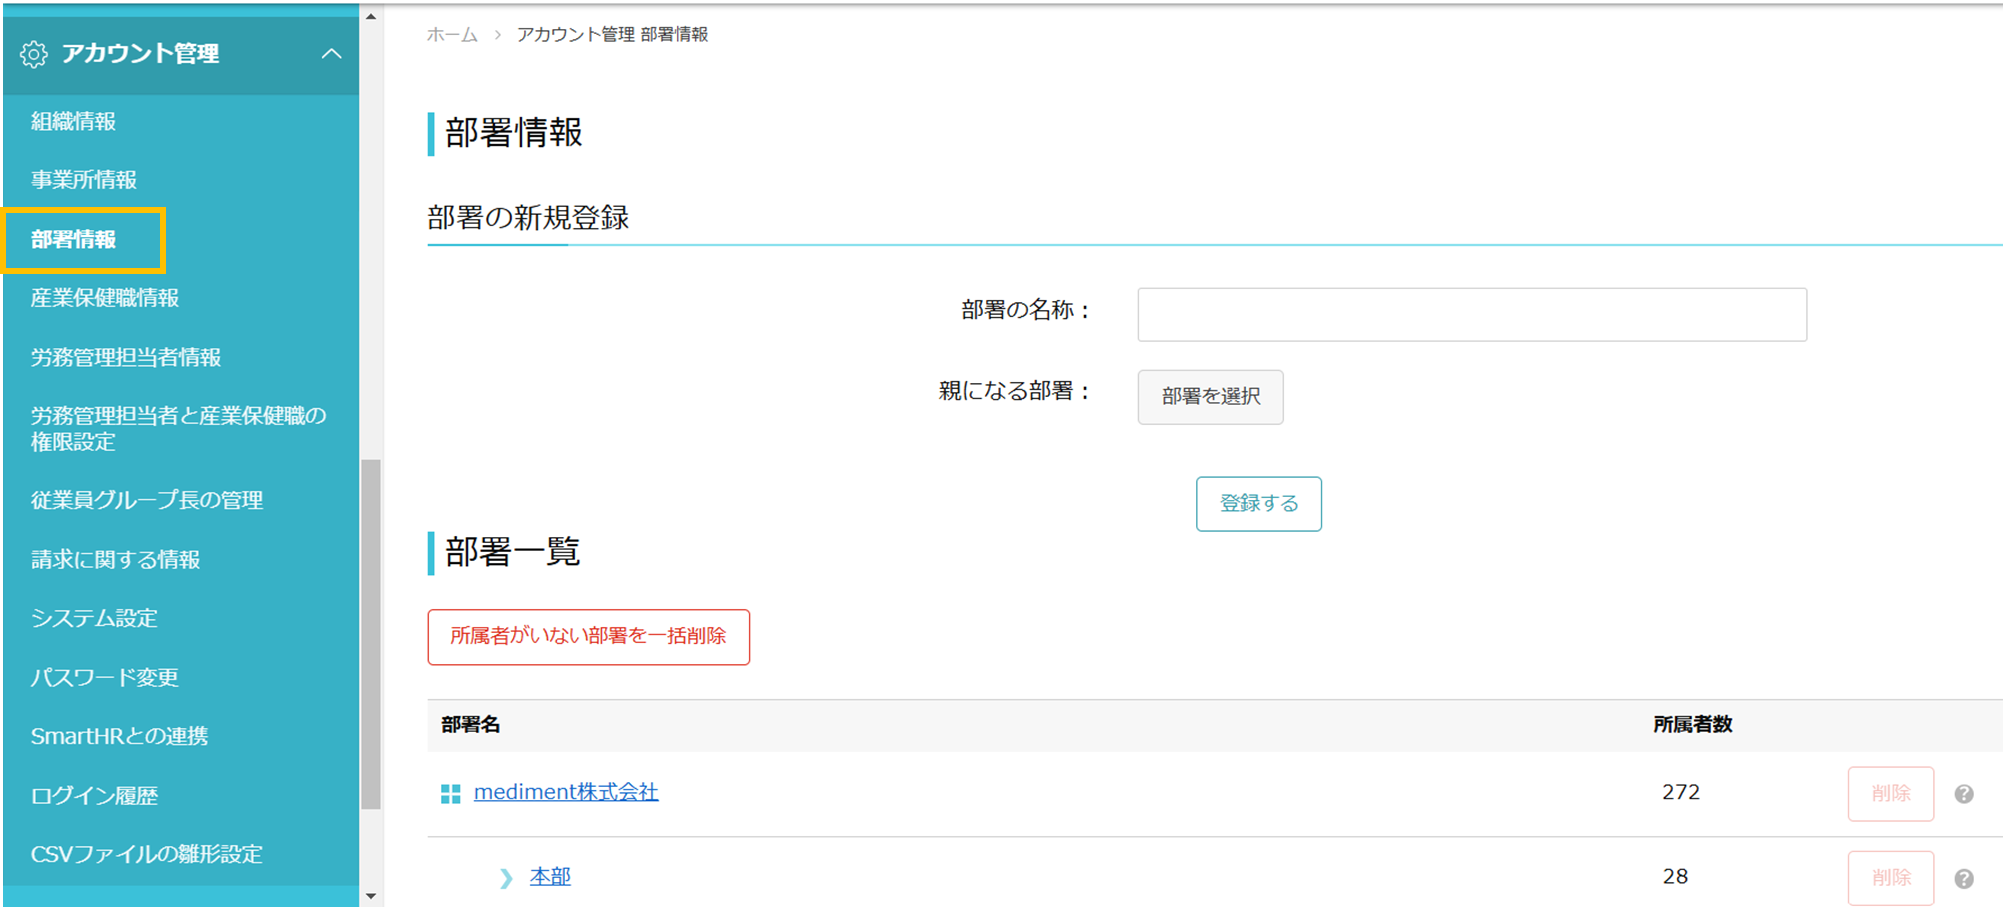Go to ホーム breadcrumb link
Viewport: 2003px width, 907px height.
(452, 35)
